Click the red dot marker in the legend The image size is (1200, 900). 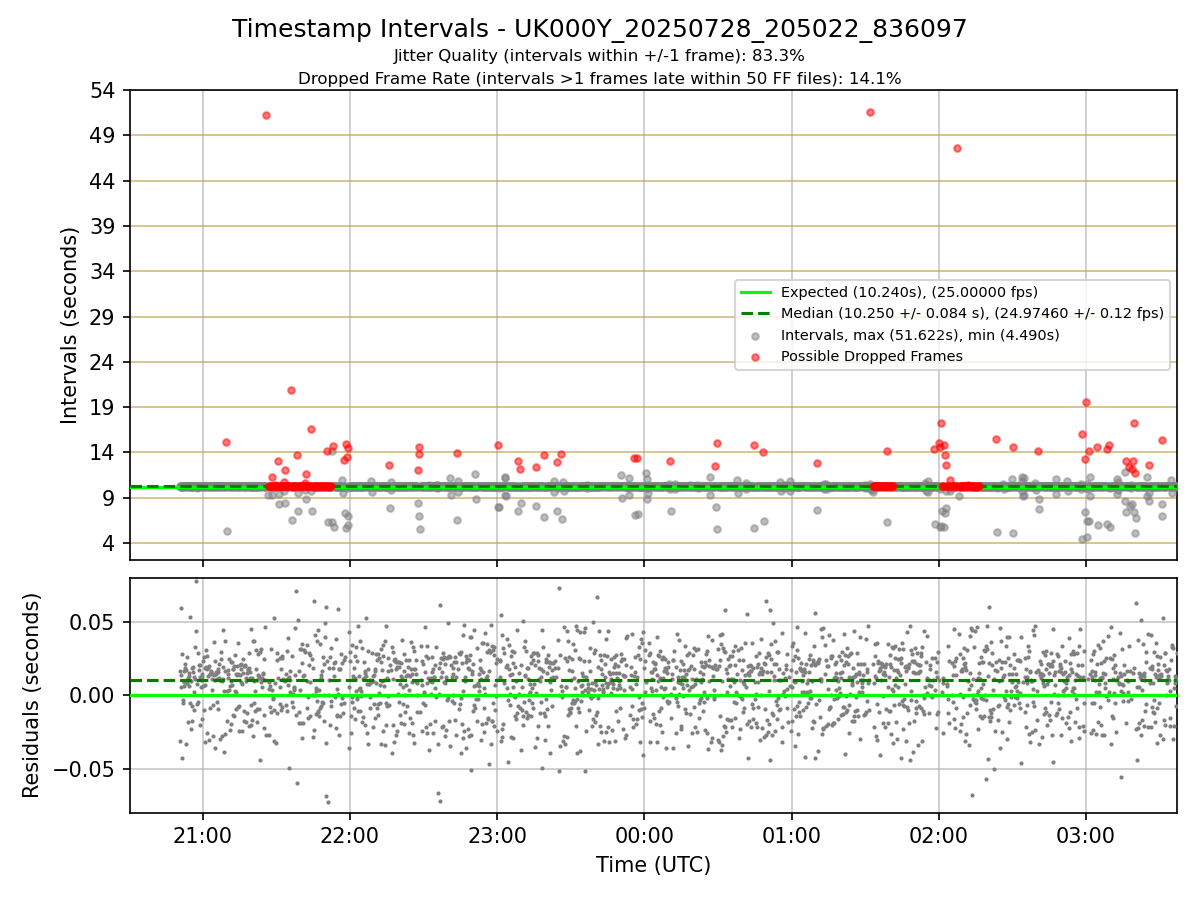(x=757, y=356)
